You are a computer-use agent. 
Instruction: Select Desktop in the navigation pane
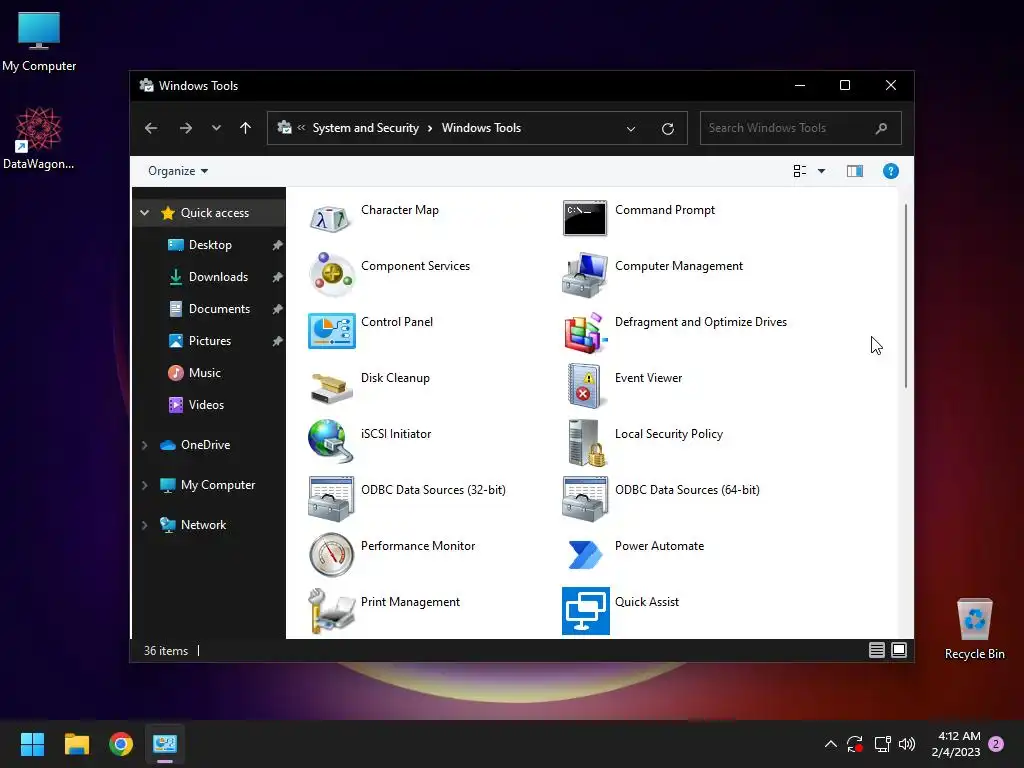tap(209, 245)
